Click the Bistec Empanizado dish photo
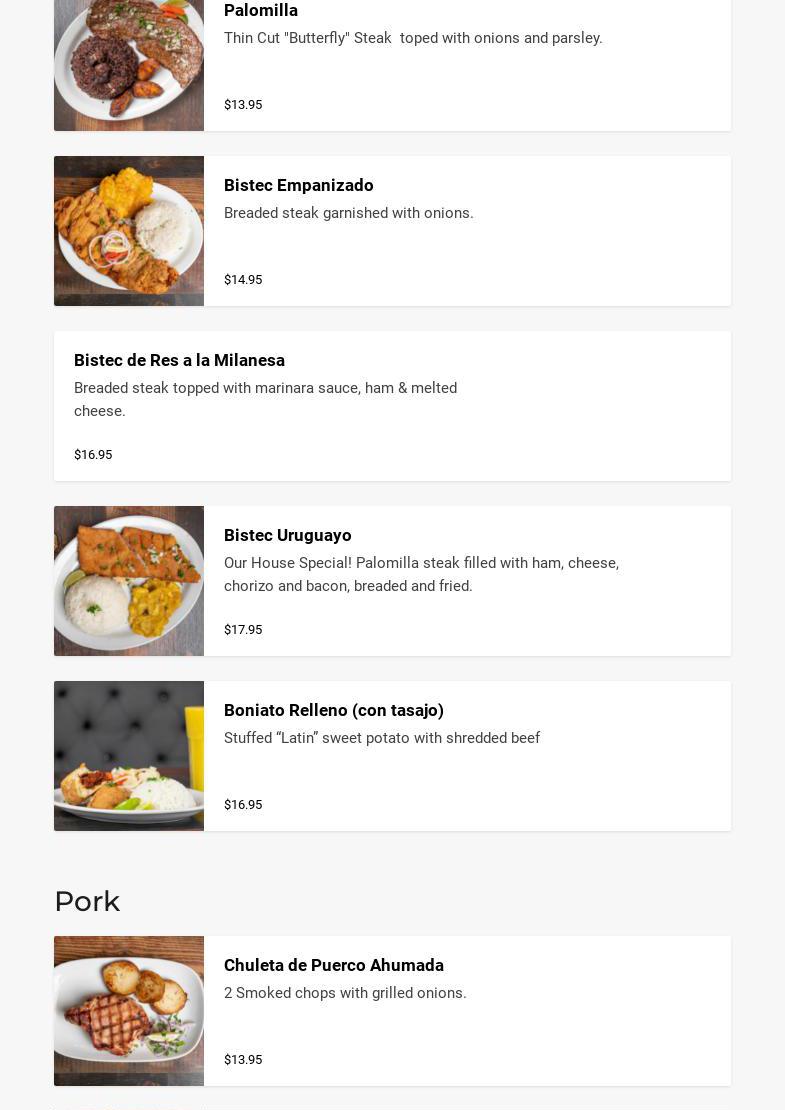The image size is (785, 1110). [129, 231]
